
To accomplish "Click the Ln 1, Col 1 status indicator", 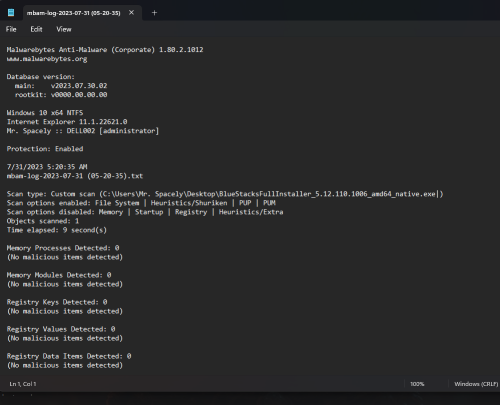I will coord(23,384).
